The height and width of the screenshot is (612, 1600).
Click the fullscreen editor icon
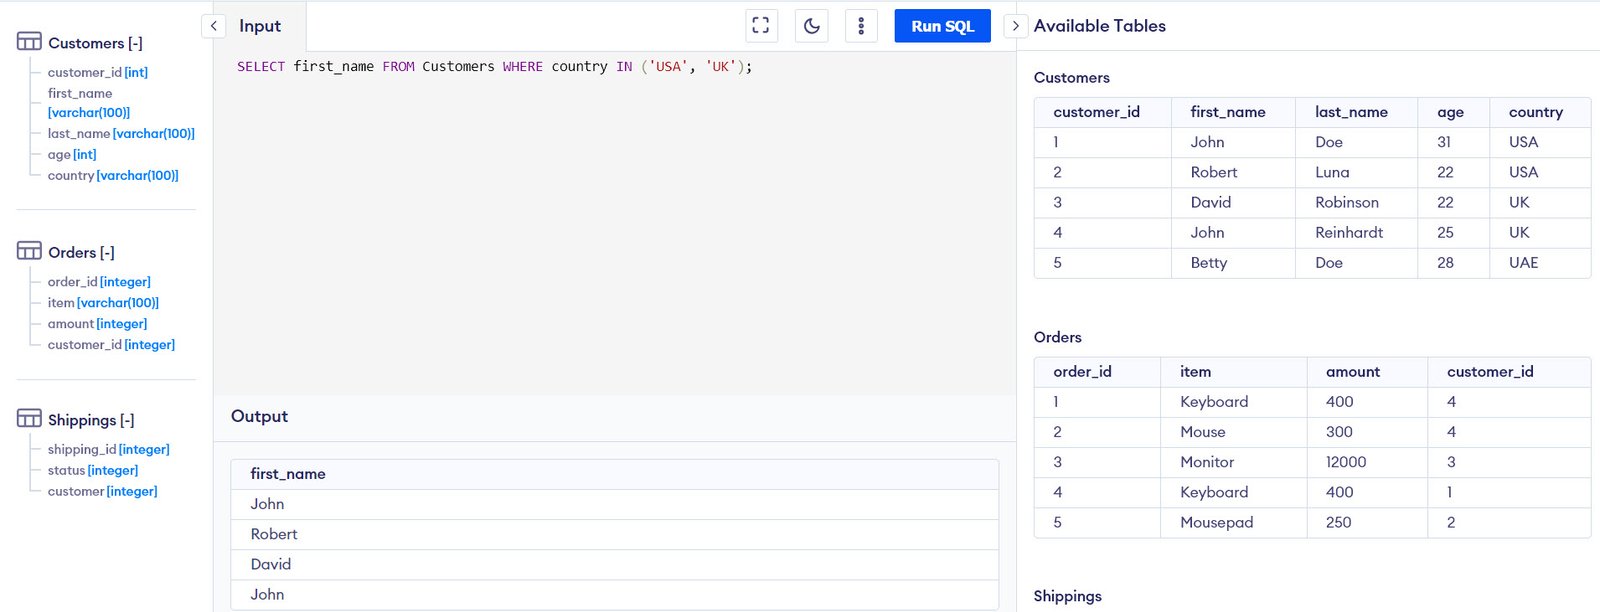[x=761, y=26]
